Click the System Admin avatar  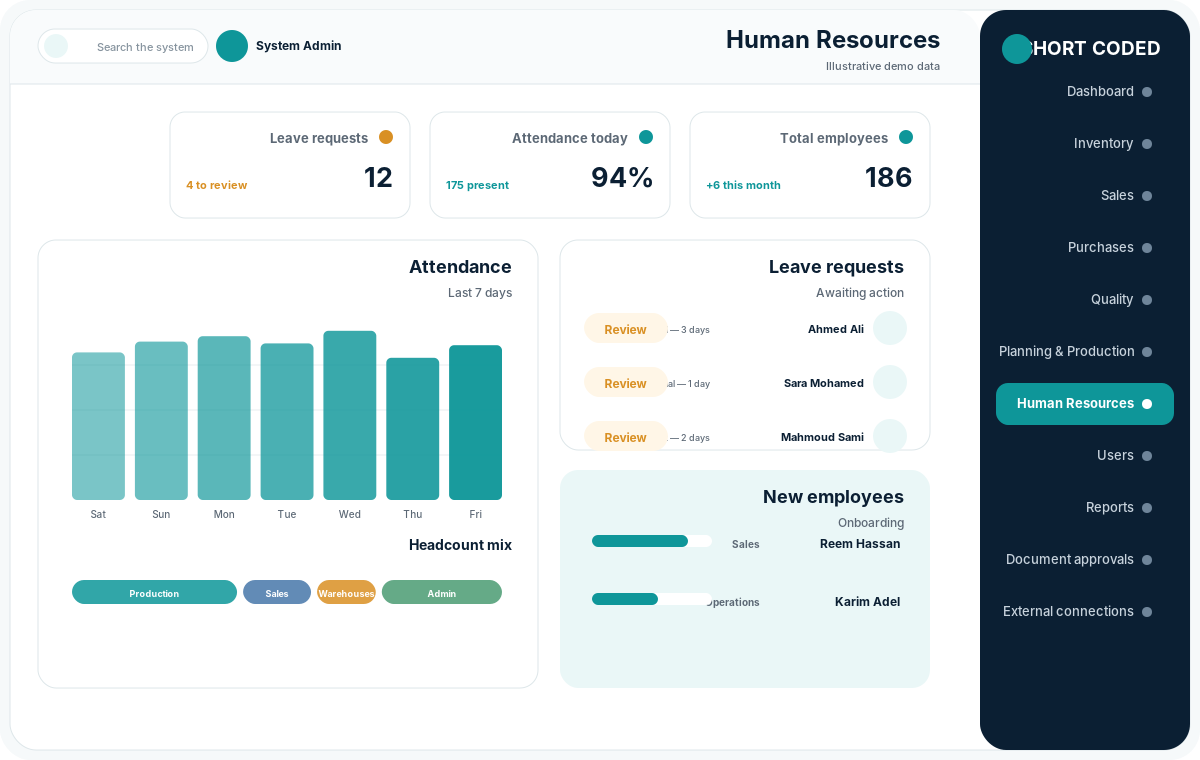(232, 46)
